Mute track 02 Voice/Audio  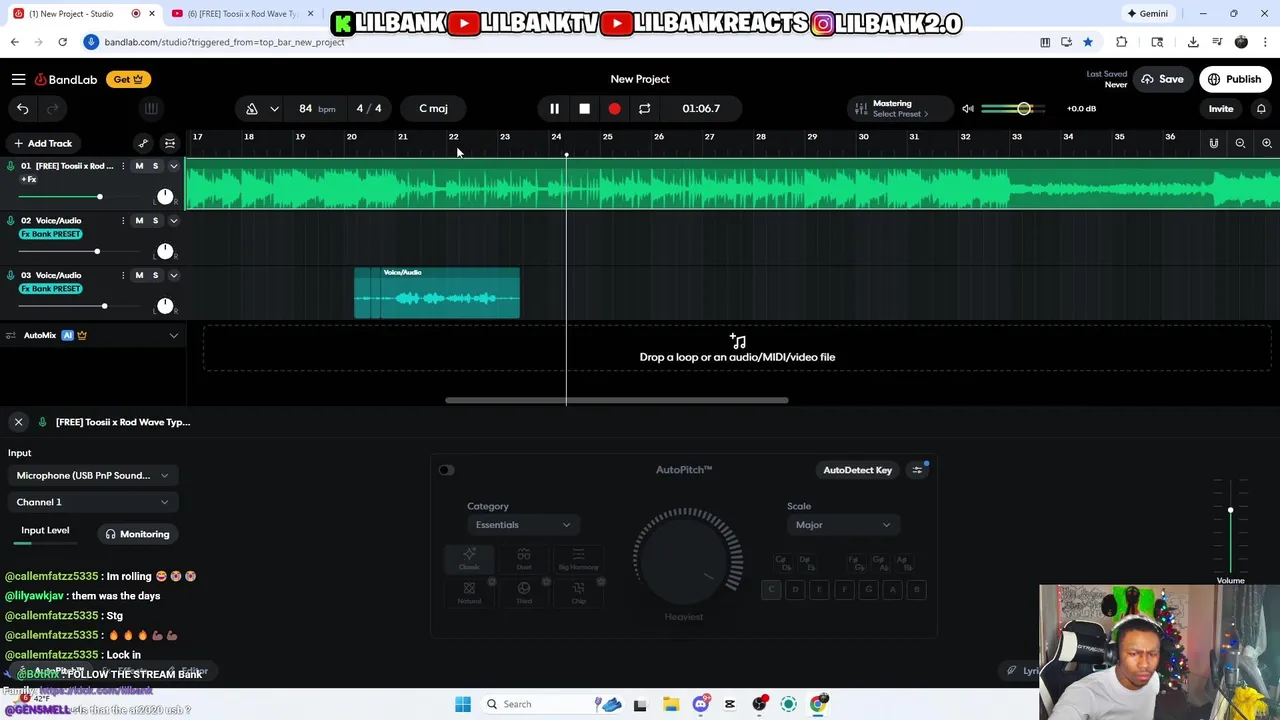pos(139,220)
